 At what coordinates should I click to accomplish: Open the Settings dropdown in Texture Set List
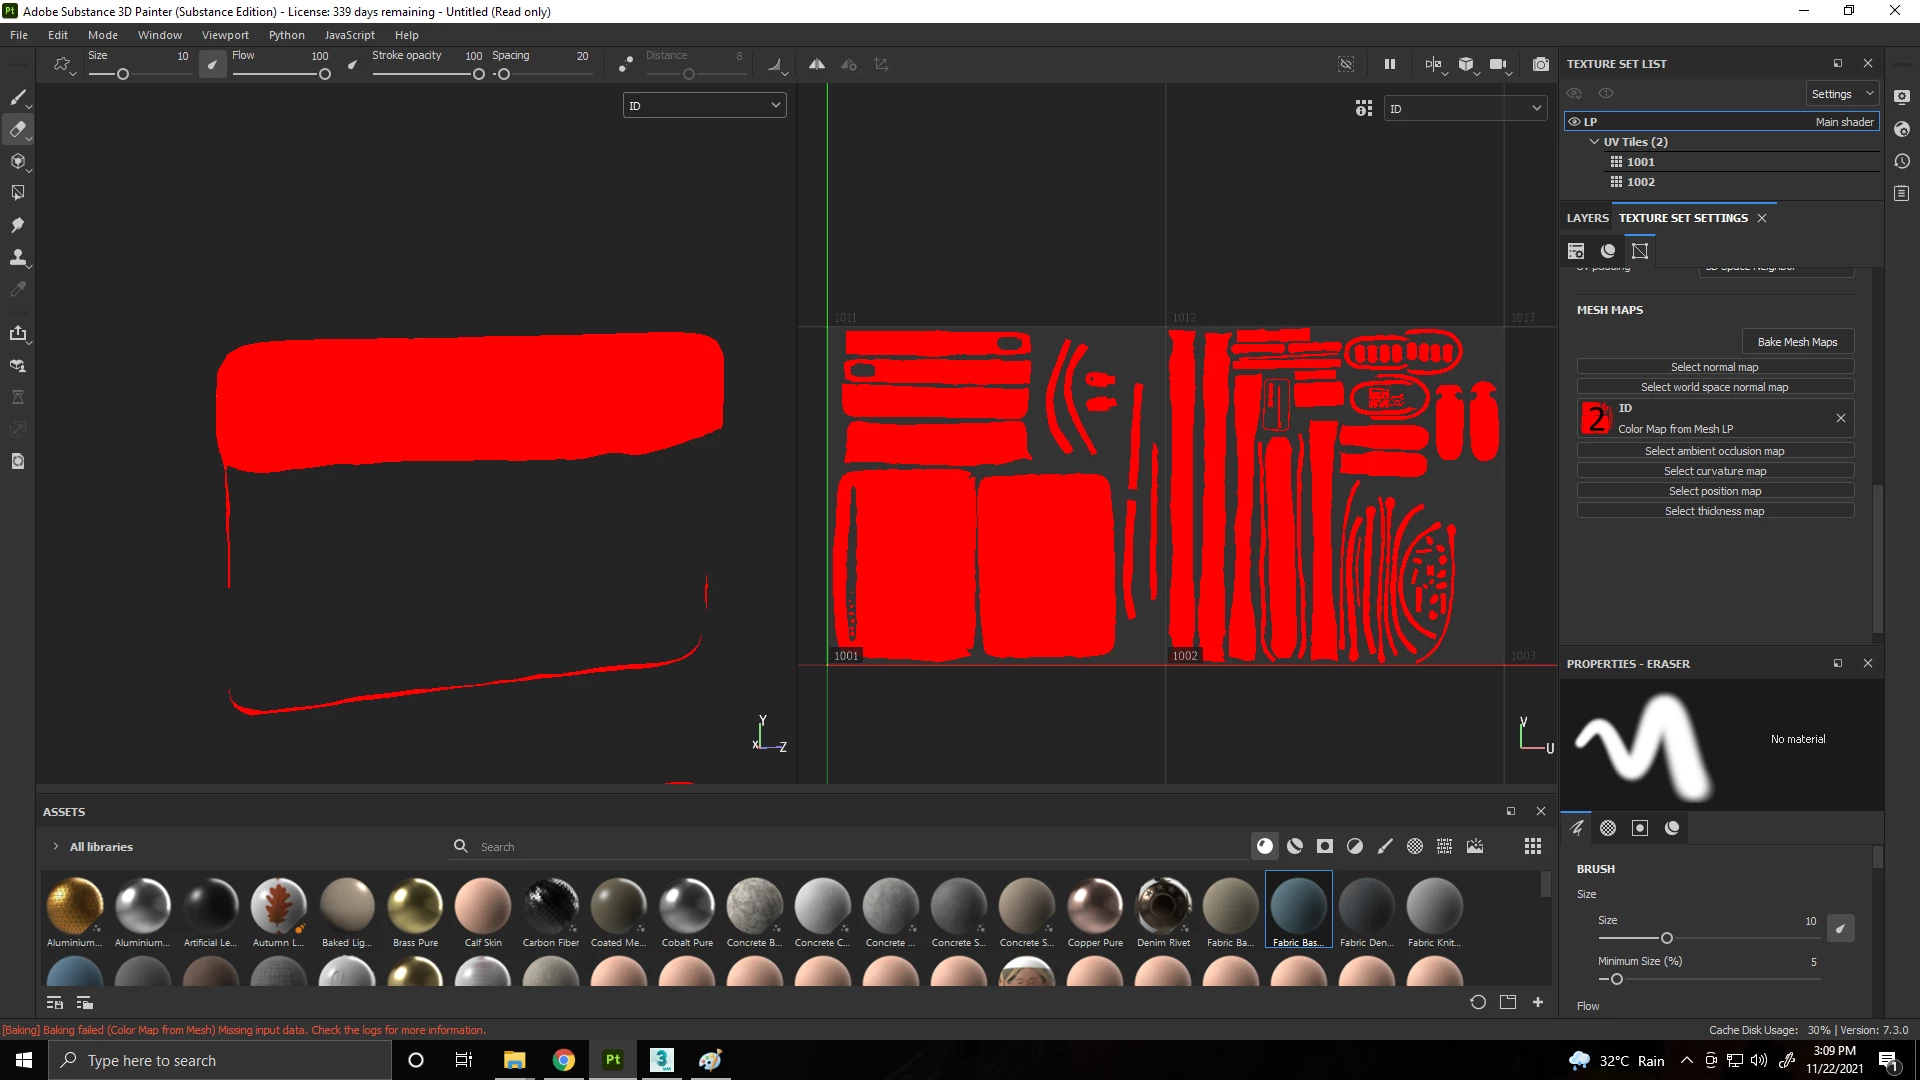coord(1842,94)
